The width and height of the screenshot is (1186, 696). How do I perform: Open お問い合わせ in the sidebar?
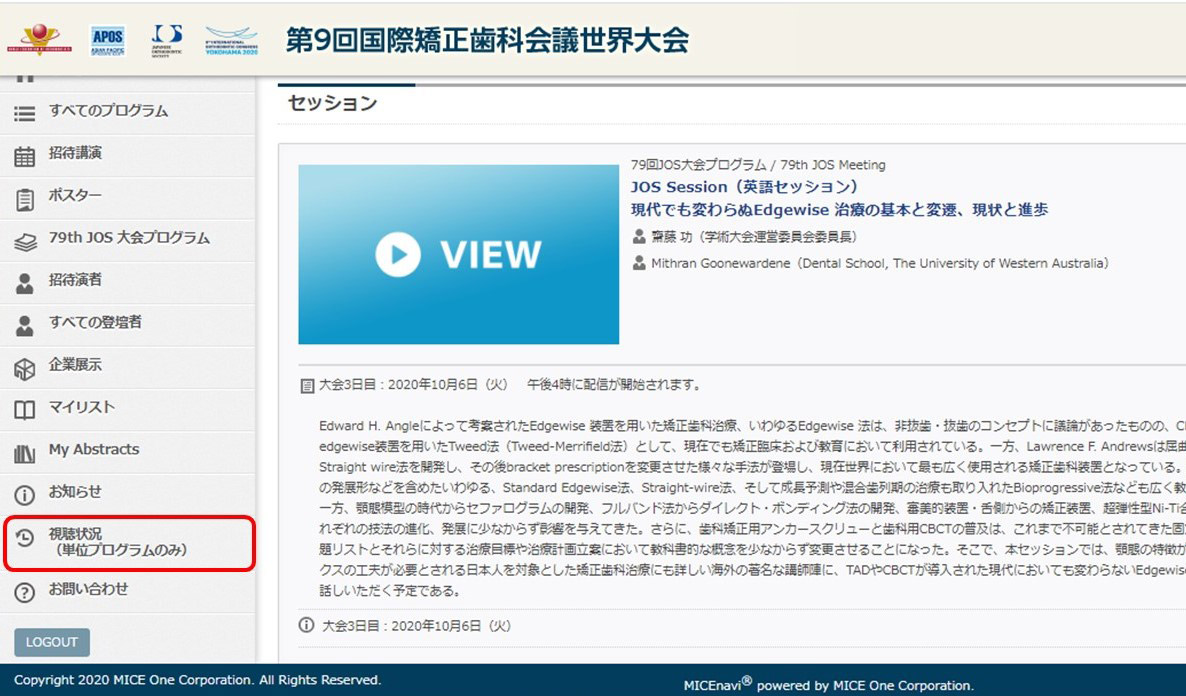[127, 591]
